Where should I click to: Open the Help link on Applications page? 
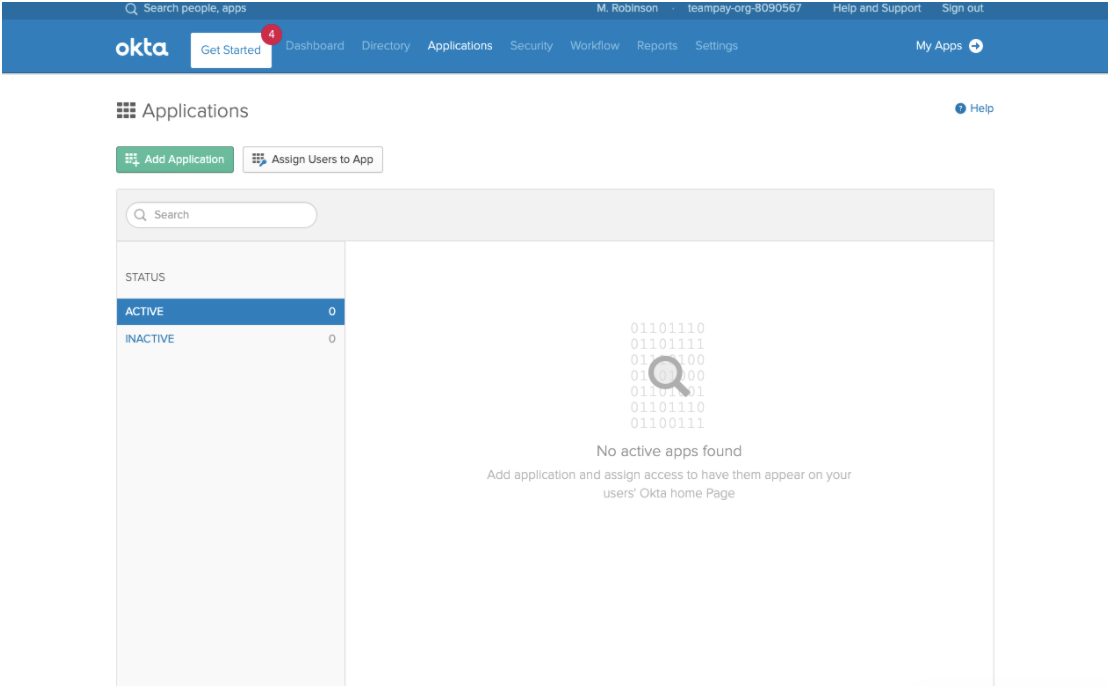[982, 109]
